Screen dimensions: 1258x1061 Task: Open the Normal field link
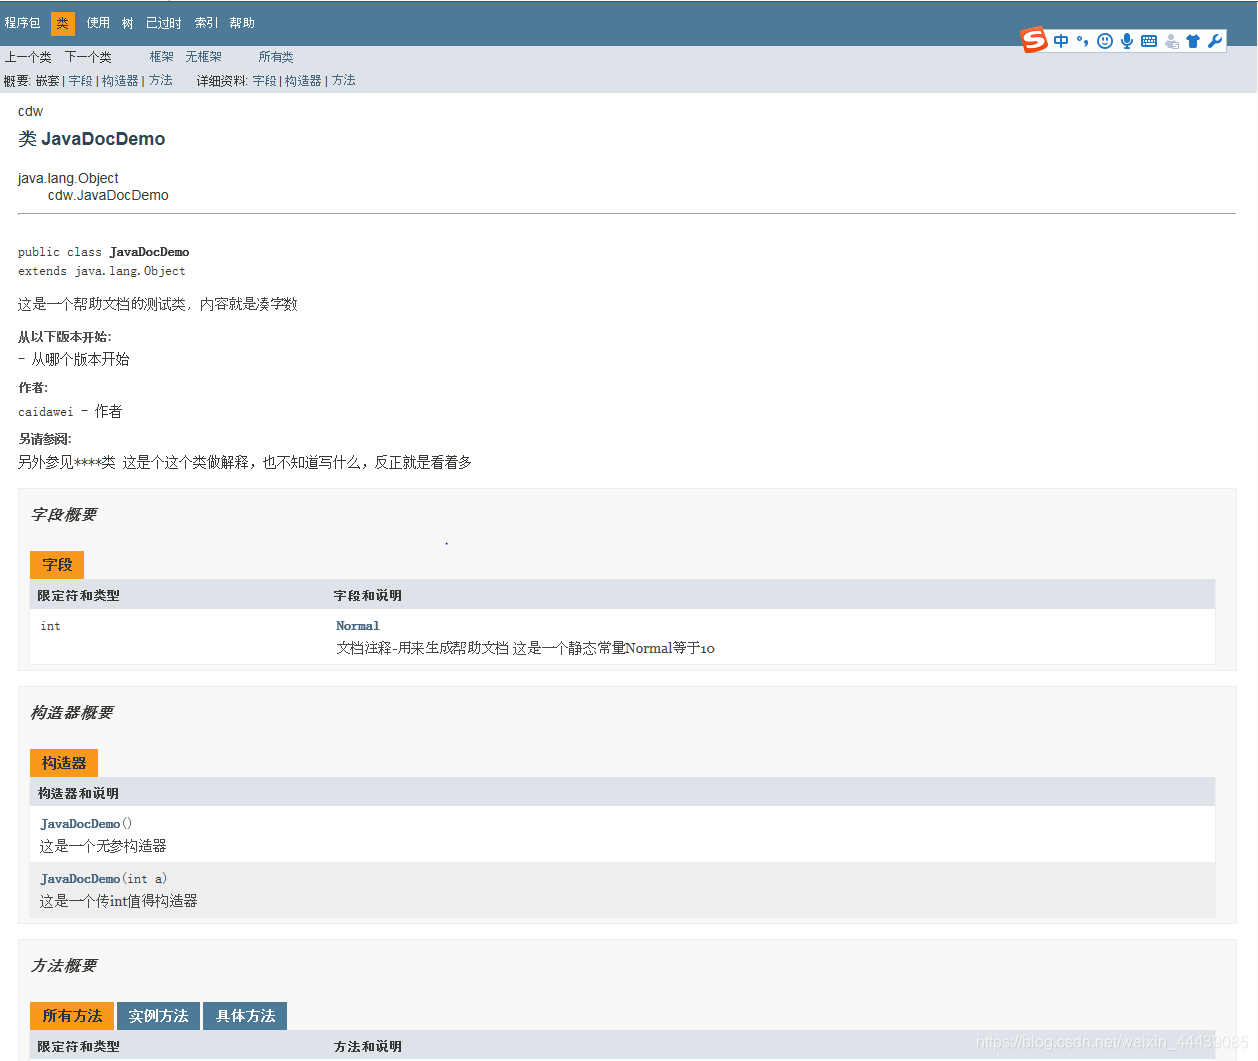click(x=357, y=626)
